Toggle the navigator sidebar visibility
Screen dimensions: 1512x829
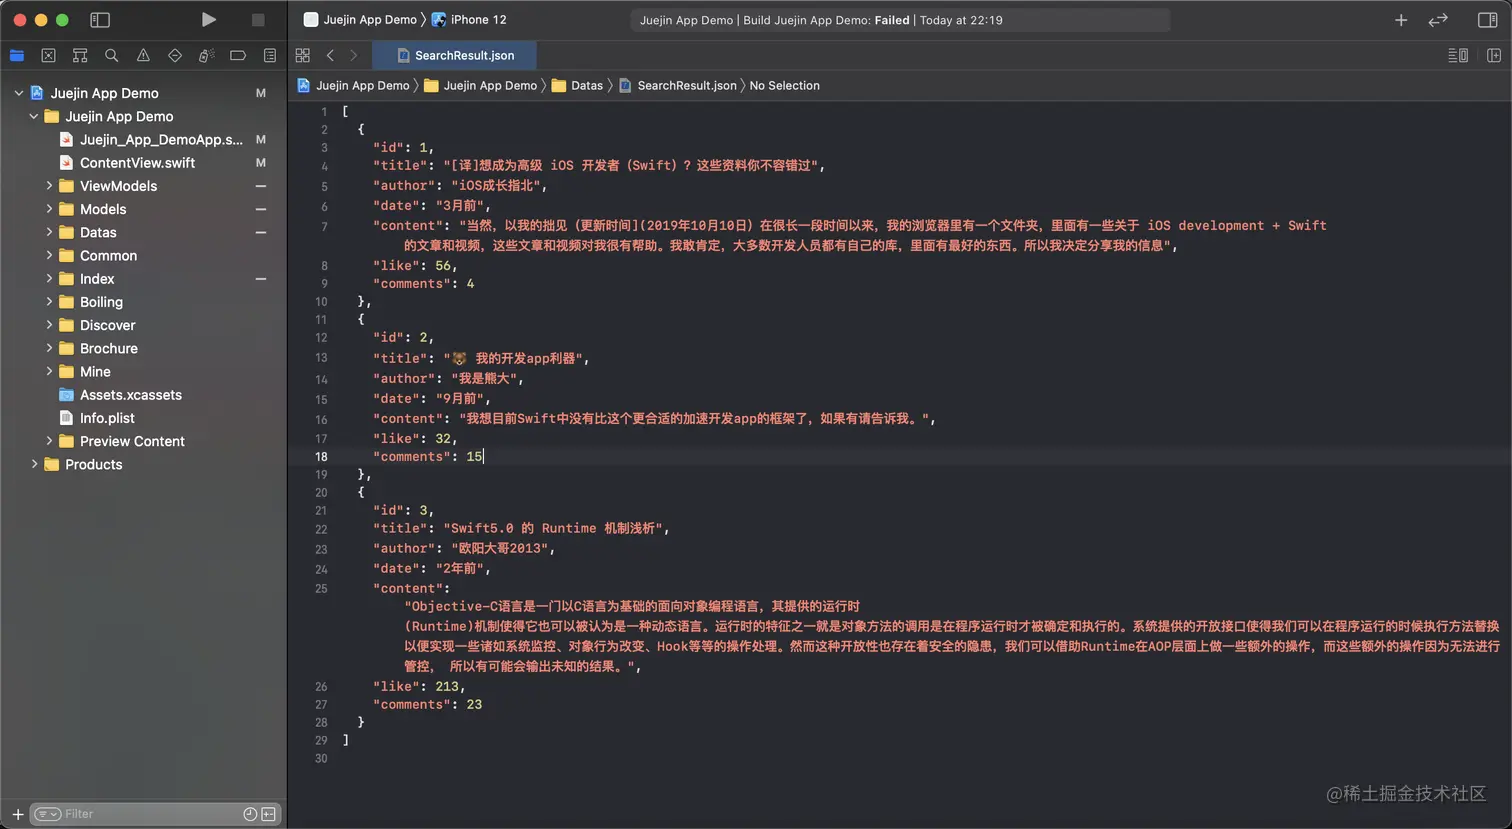pyautogui.click(x=100, y=19)
